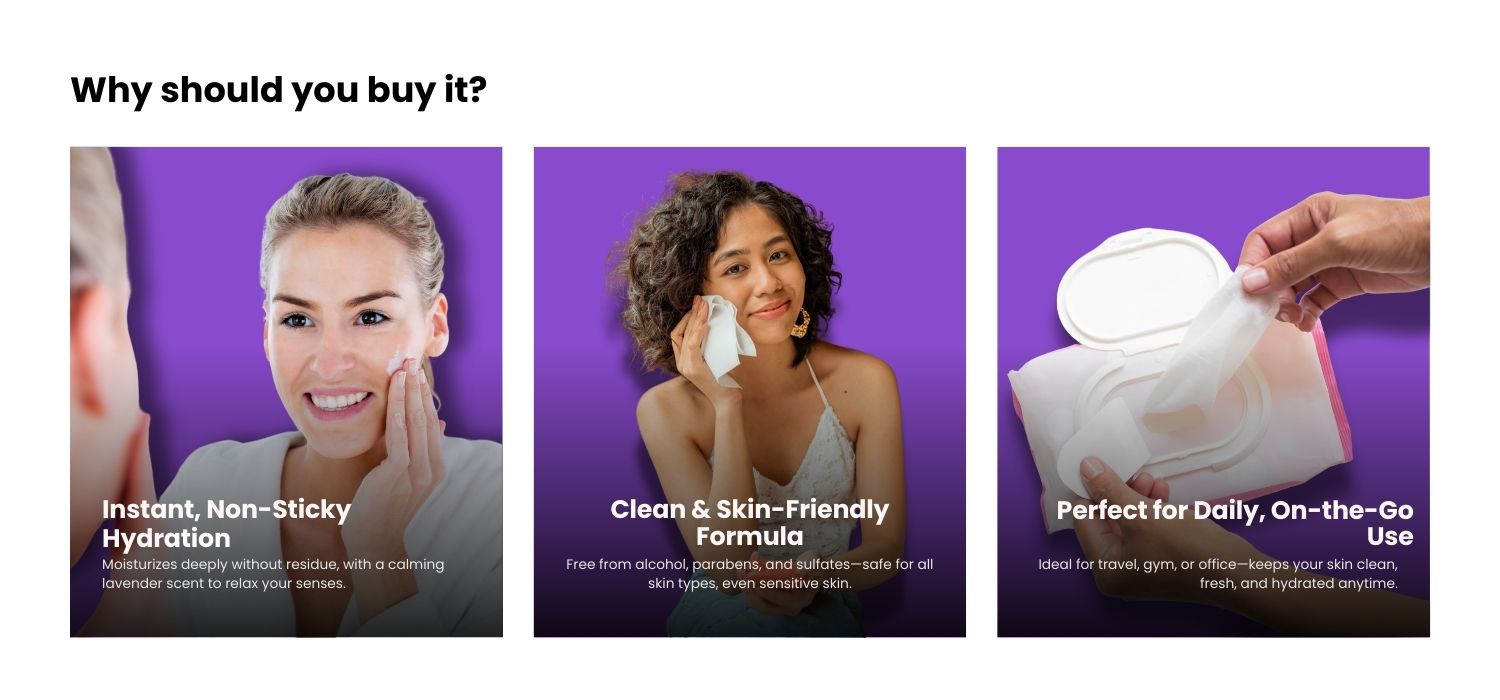The height and width of the screenshot is (700, 1500).
Task: Select the Clean & Skin-Friendly Formula card
Action: point(750,392)
